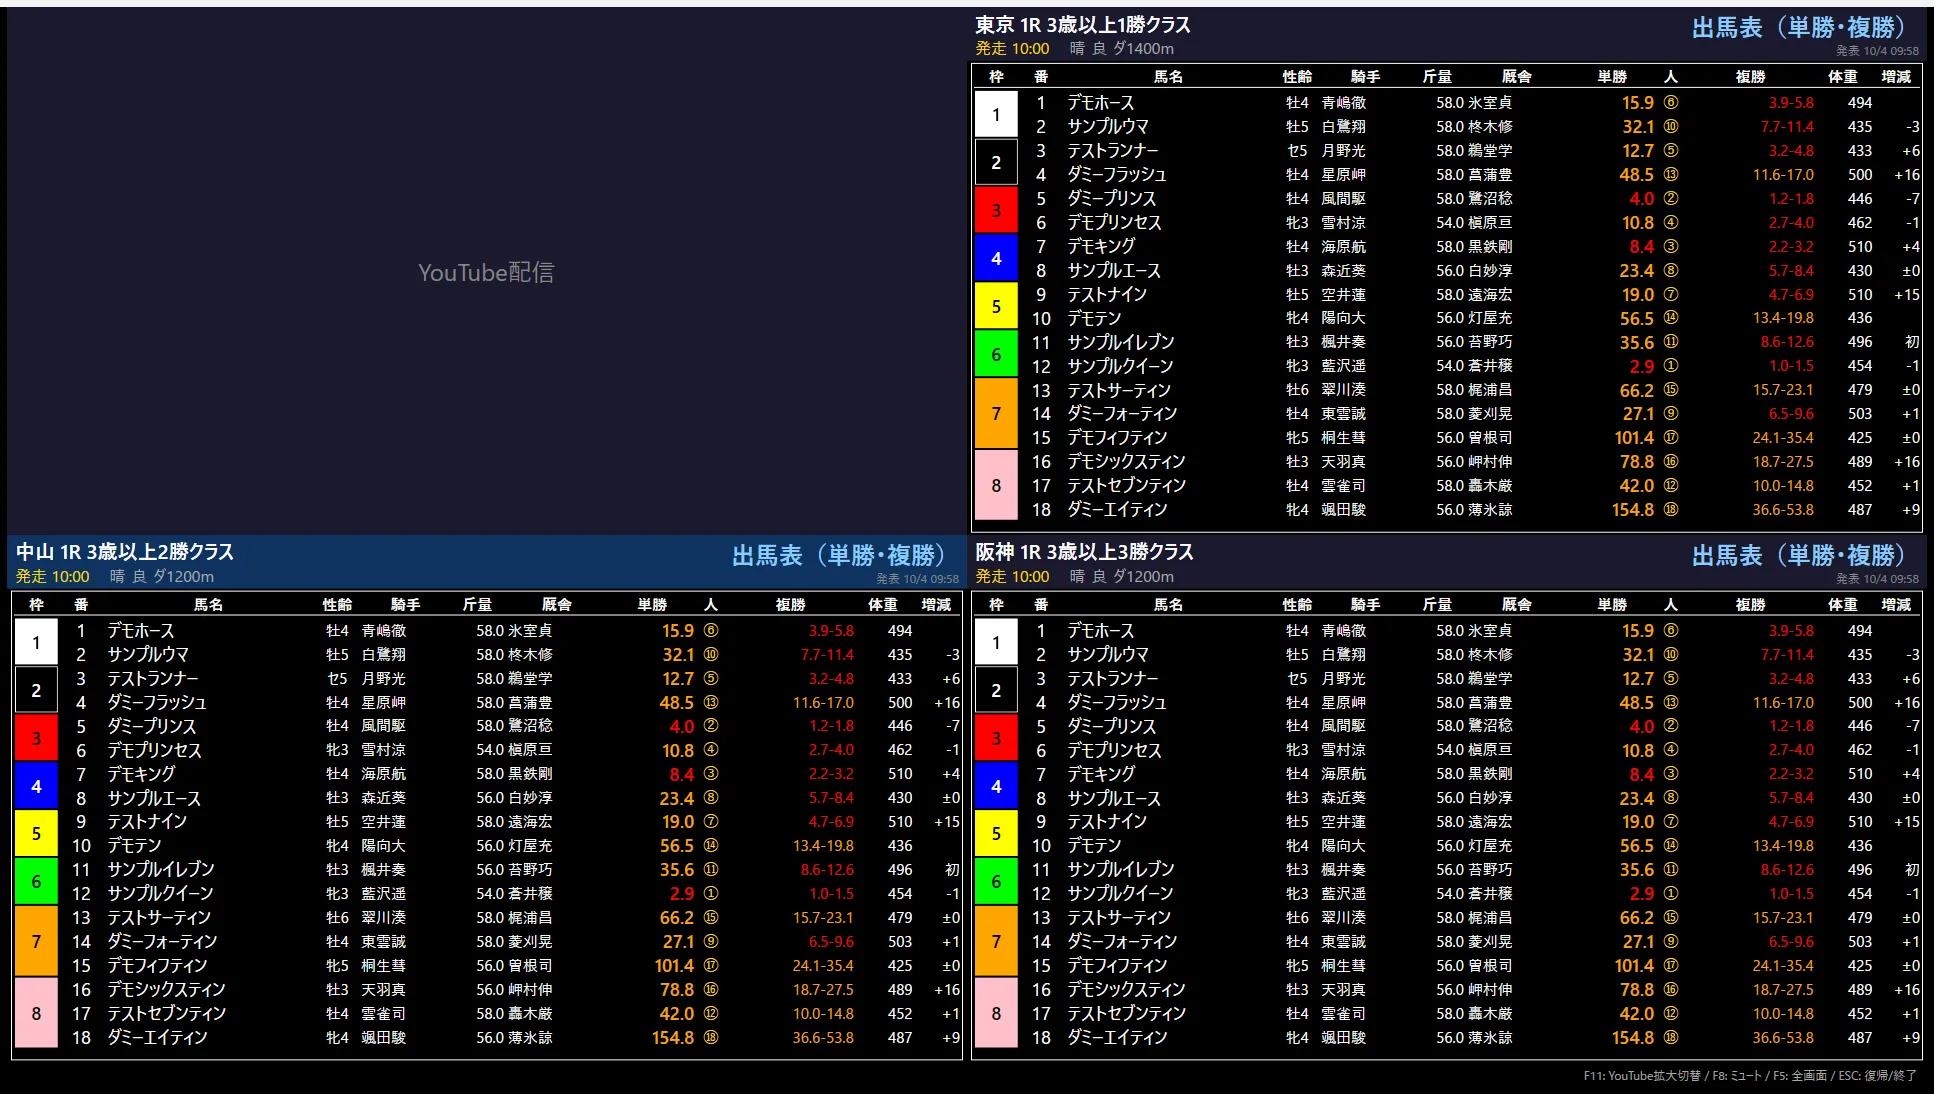This screenshot has width=1934, height=1094.
Task: Click the YouTube配信 video placeholder area
Action: 485,271
